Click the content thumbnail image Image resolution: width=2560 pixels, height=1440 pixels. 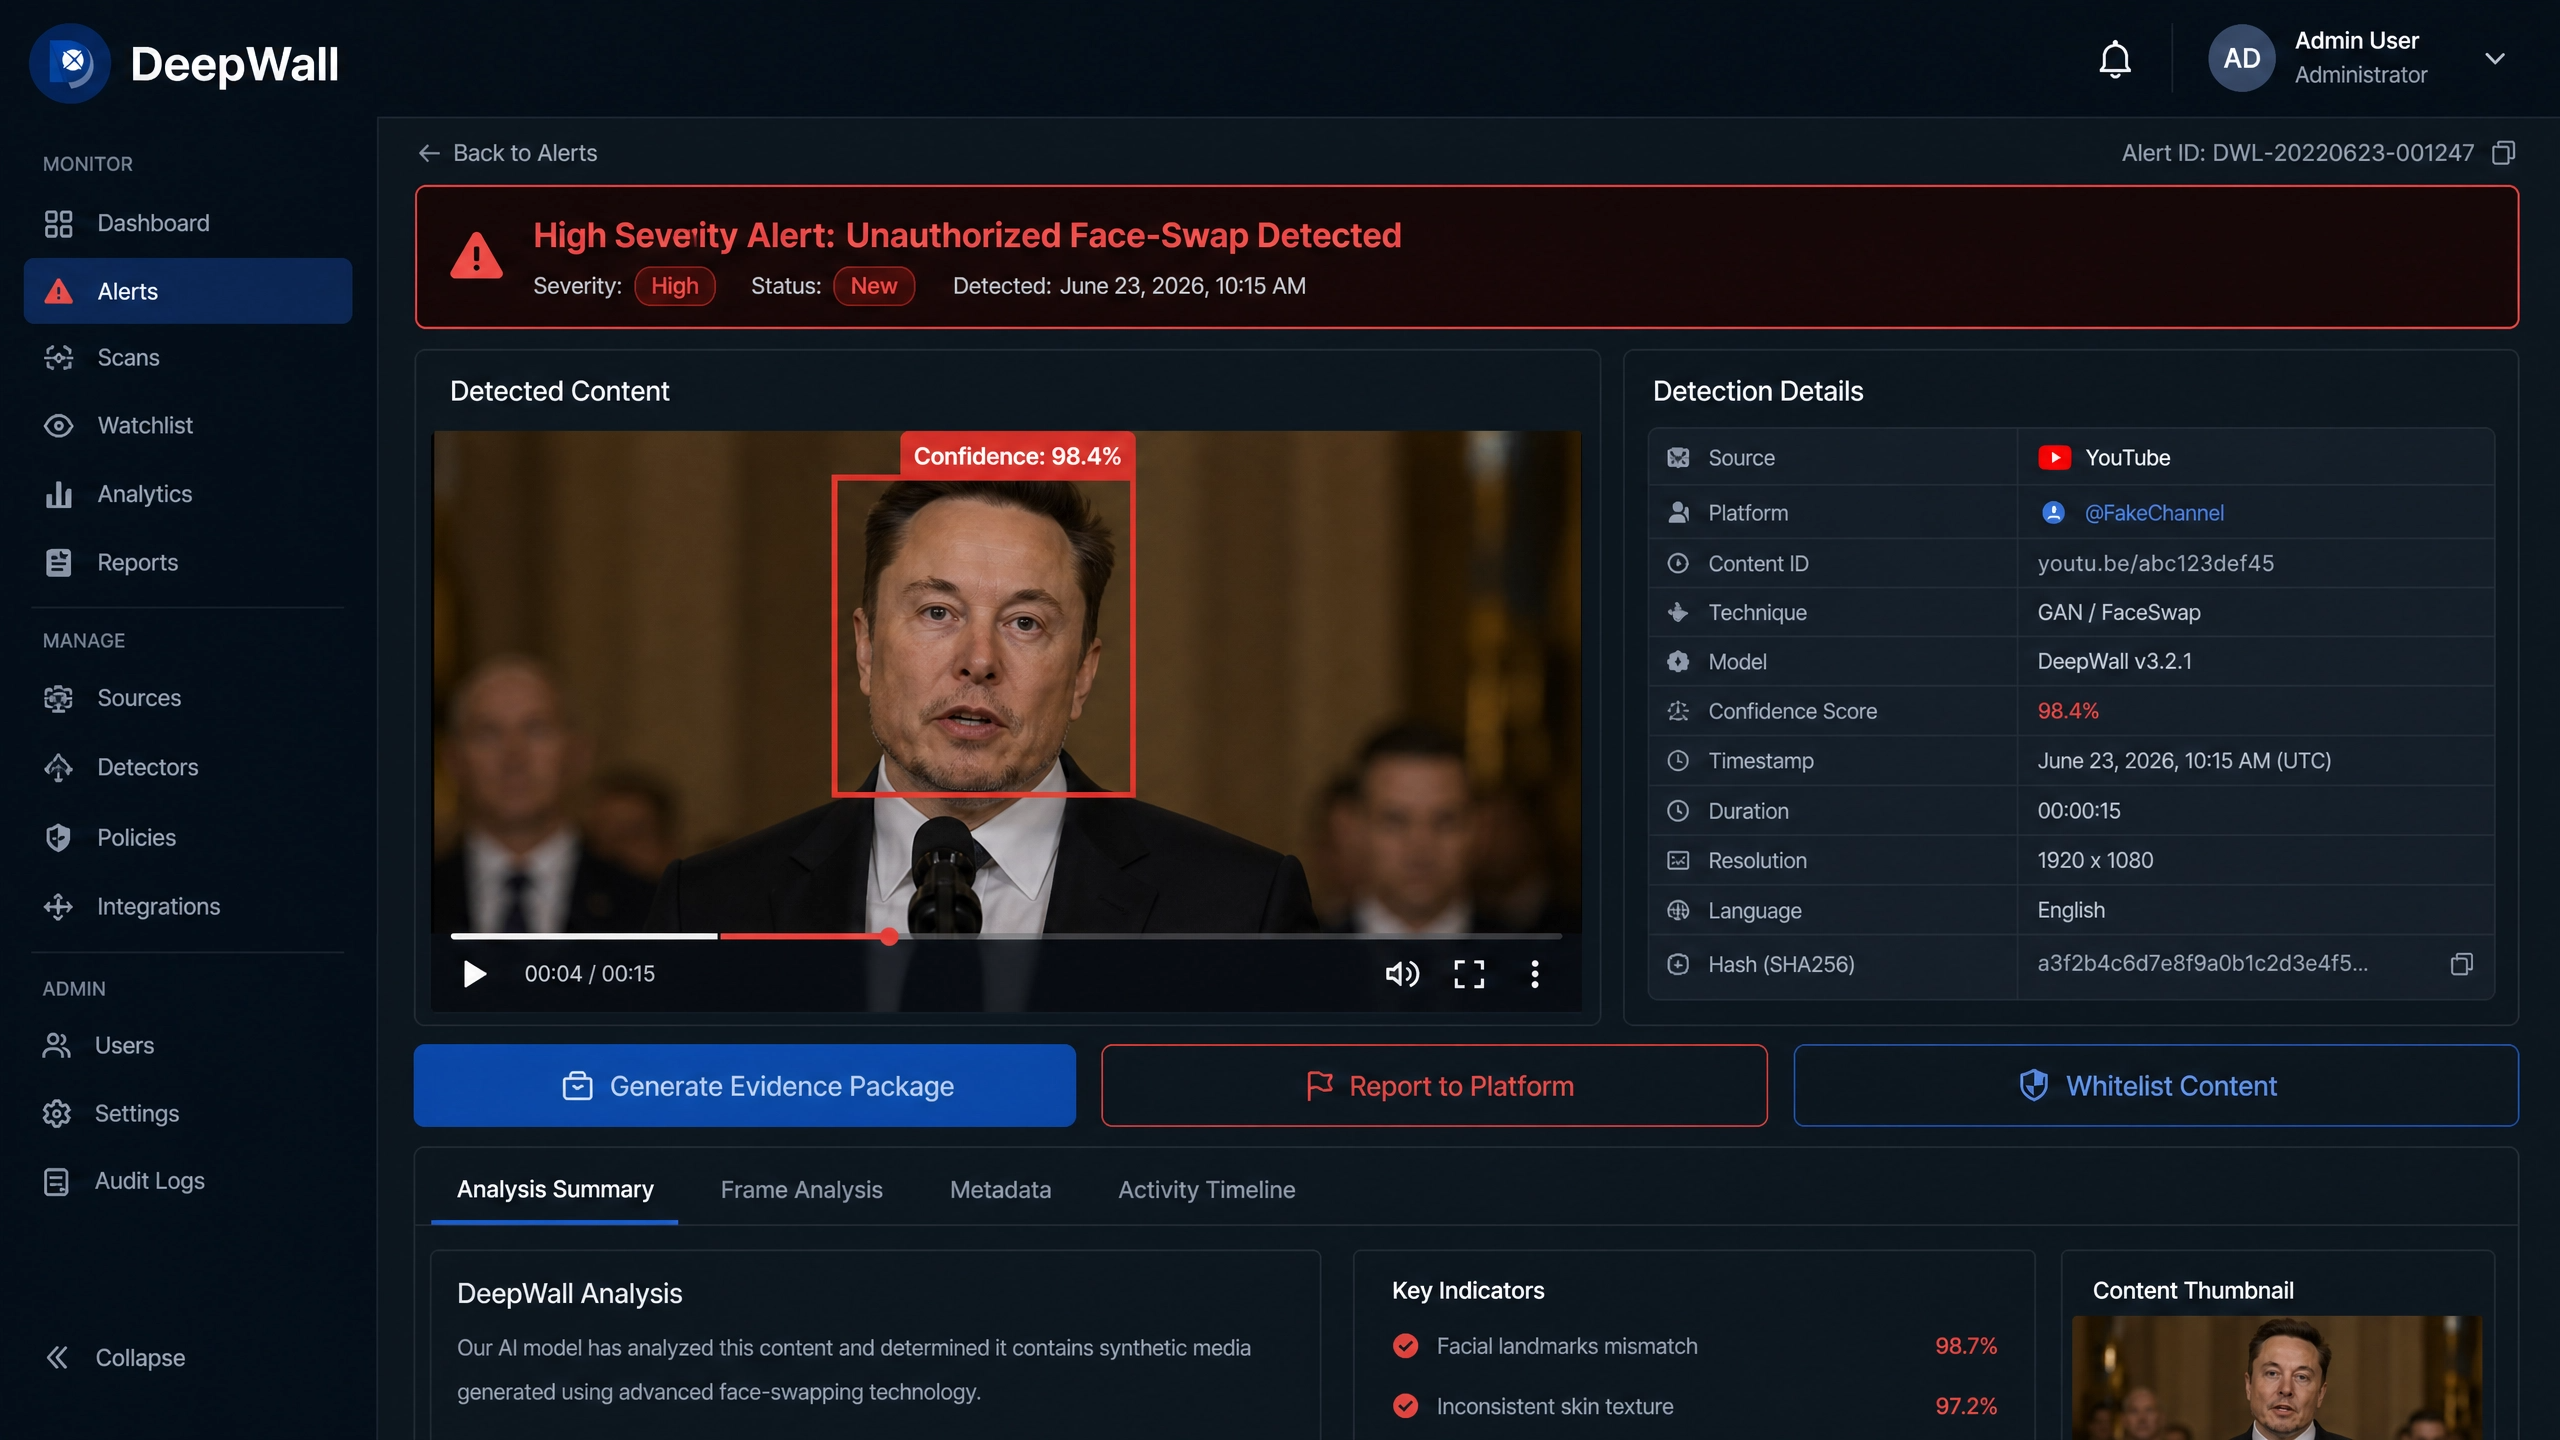2277,1378
